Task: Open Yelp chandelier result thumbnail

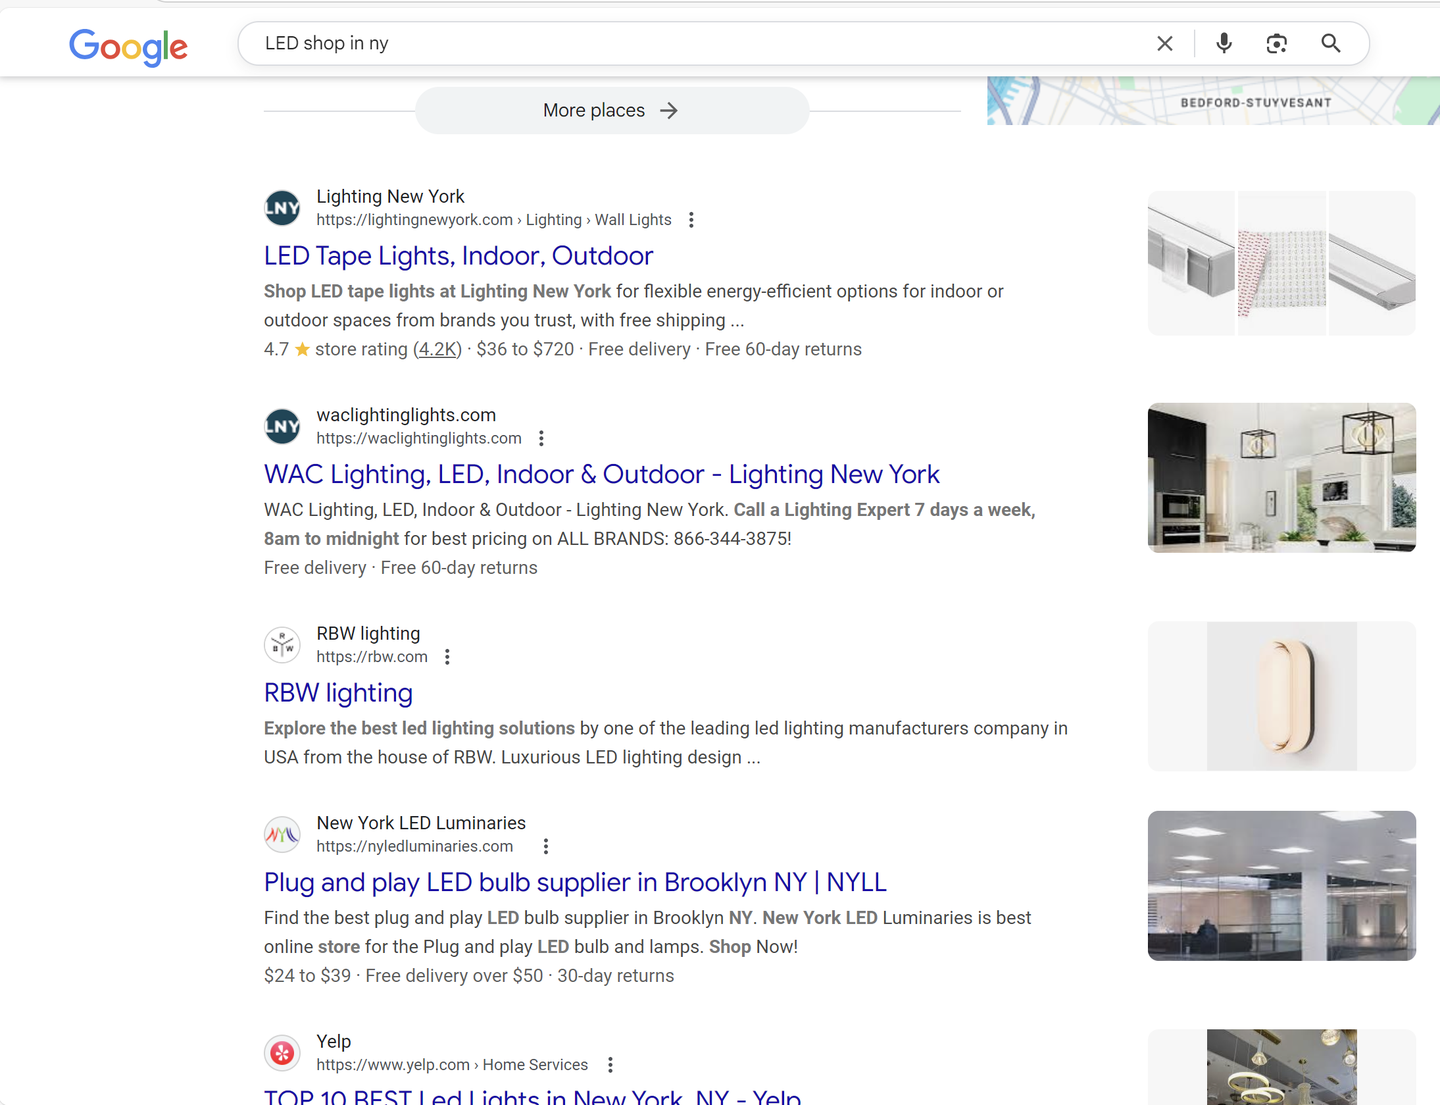Action: pos(1282,1067)
